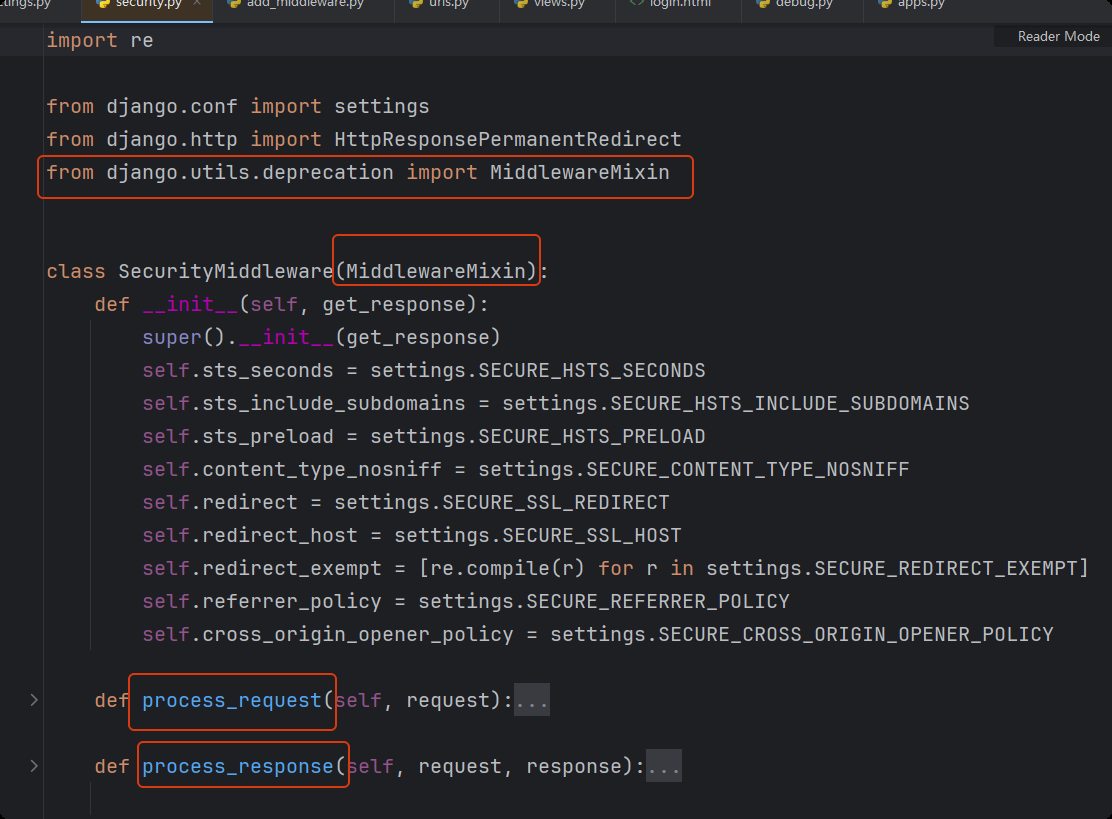
Task: Click SECURE_REFERRER_POLICY setting
Action: point(657,601)
